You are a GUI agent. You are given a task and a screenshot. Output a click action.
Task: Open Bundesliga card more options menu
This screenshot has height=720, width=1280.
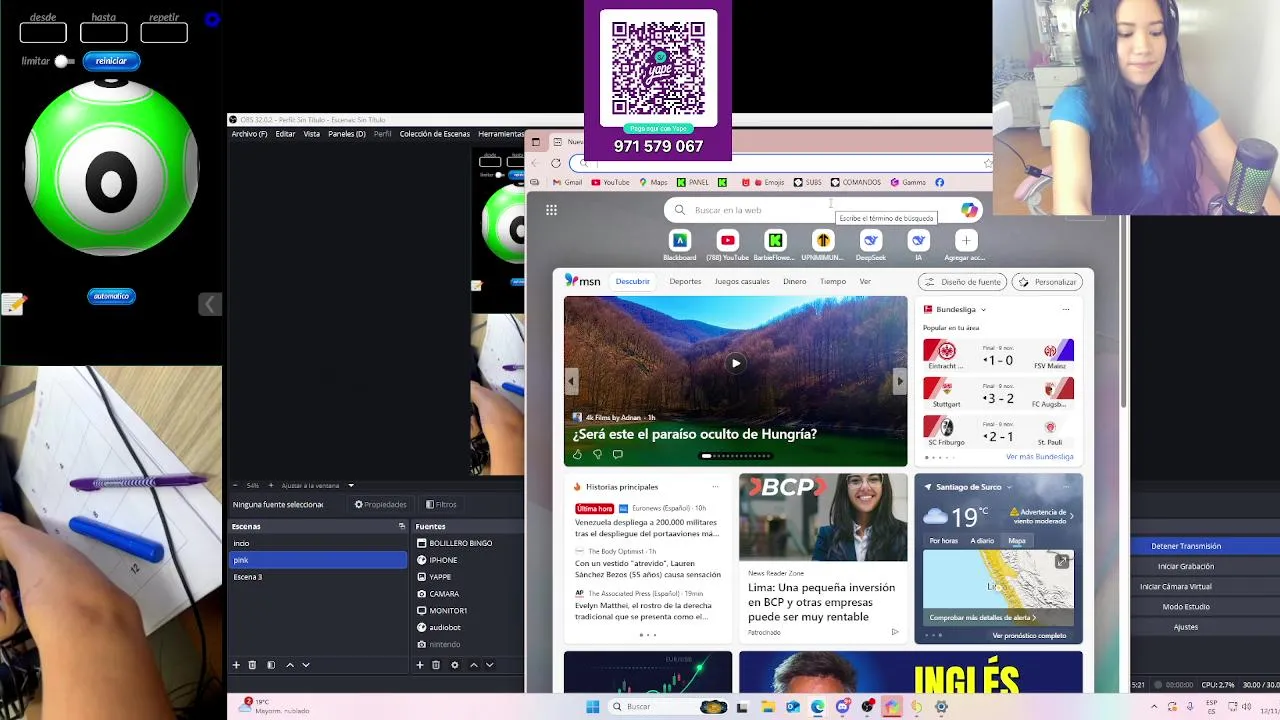[x=1066, y=310]
